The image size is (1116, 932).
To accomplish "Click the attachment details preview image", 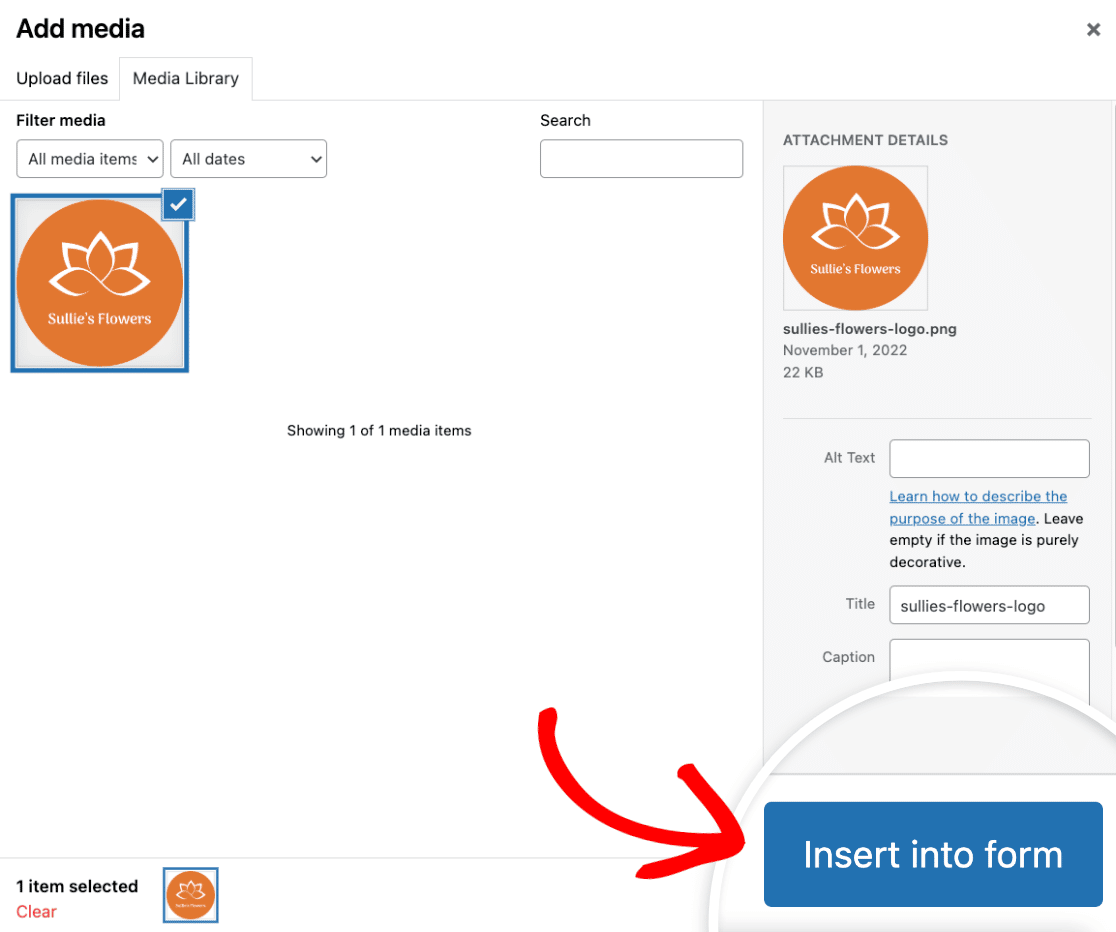I will pyautogui.click(x=855, y=238).
